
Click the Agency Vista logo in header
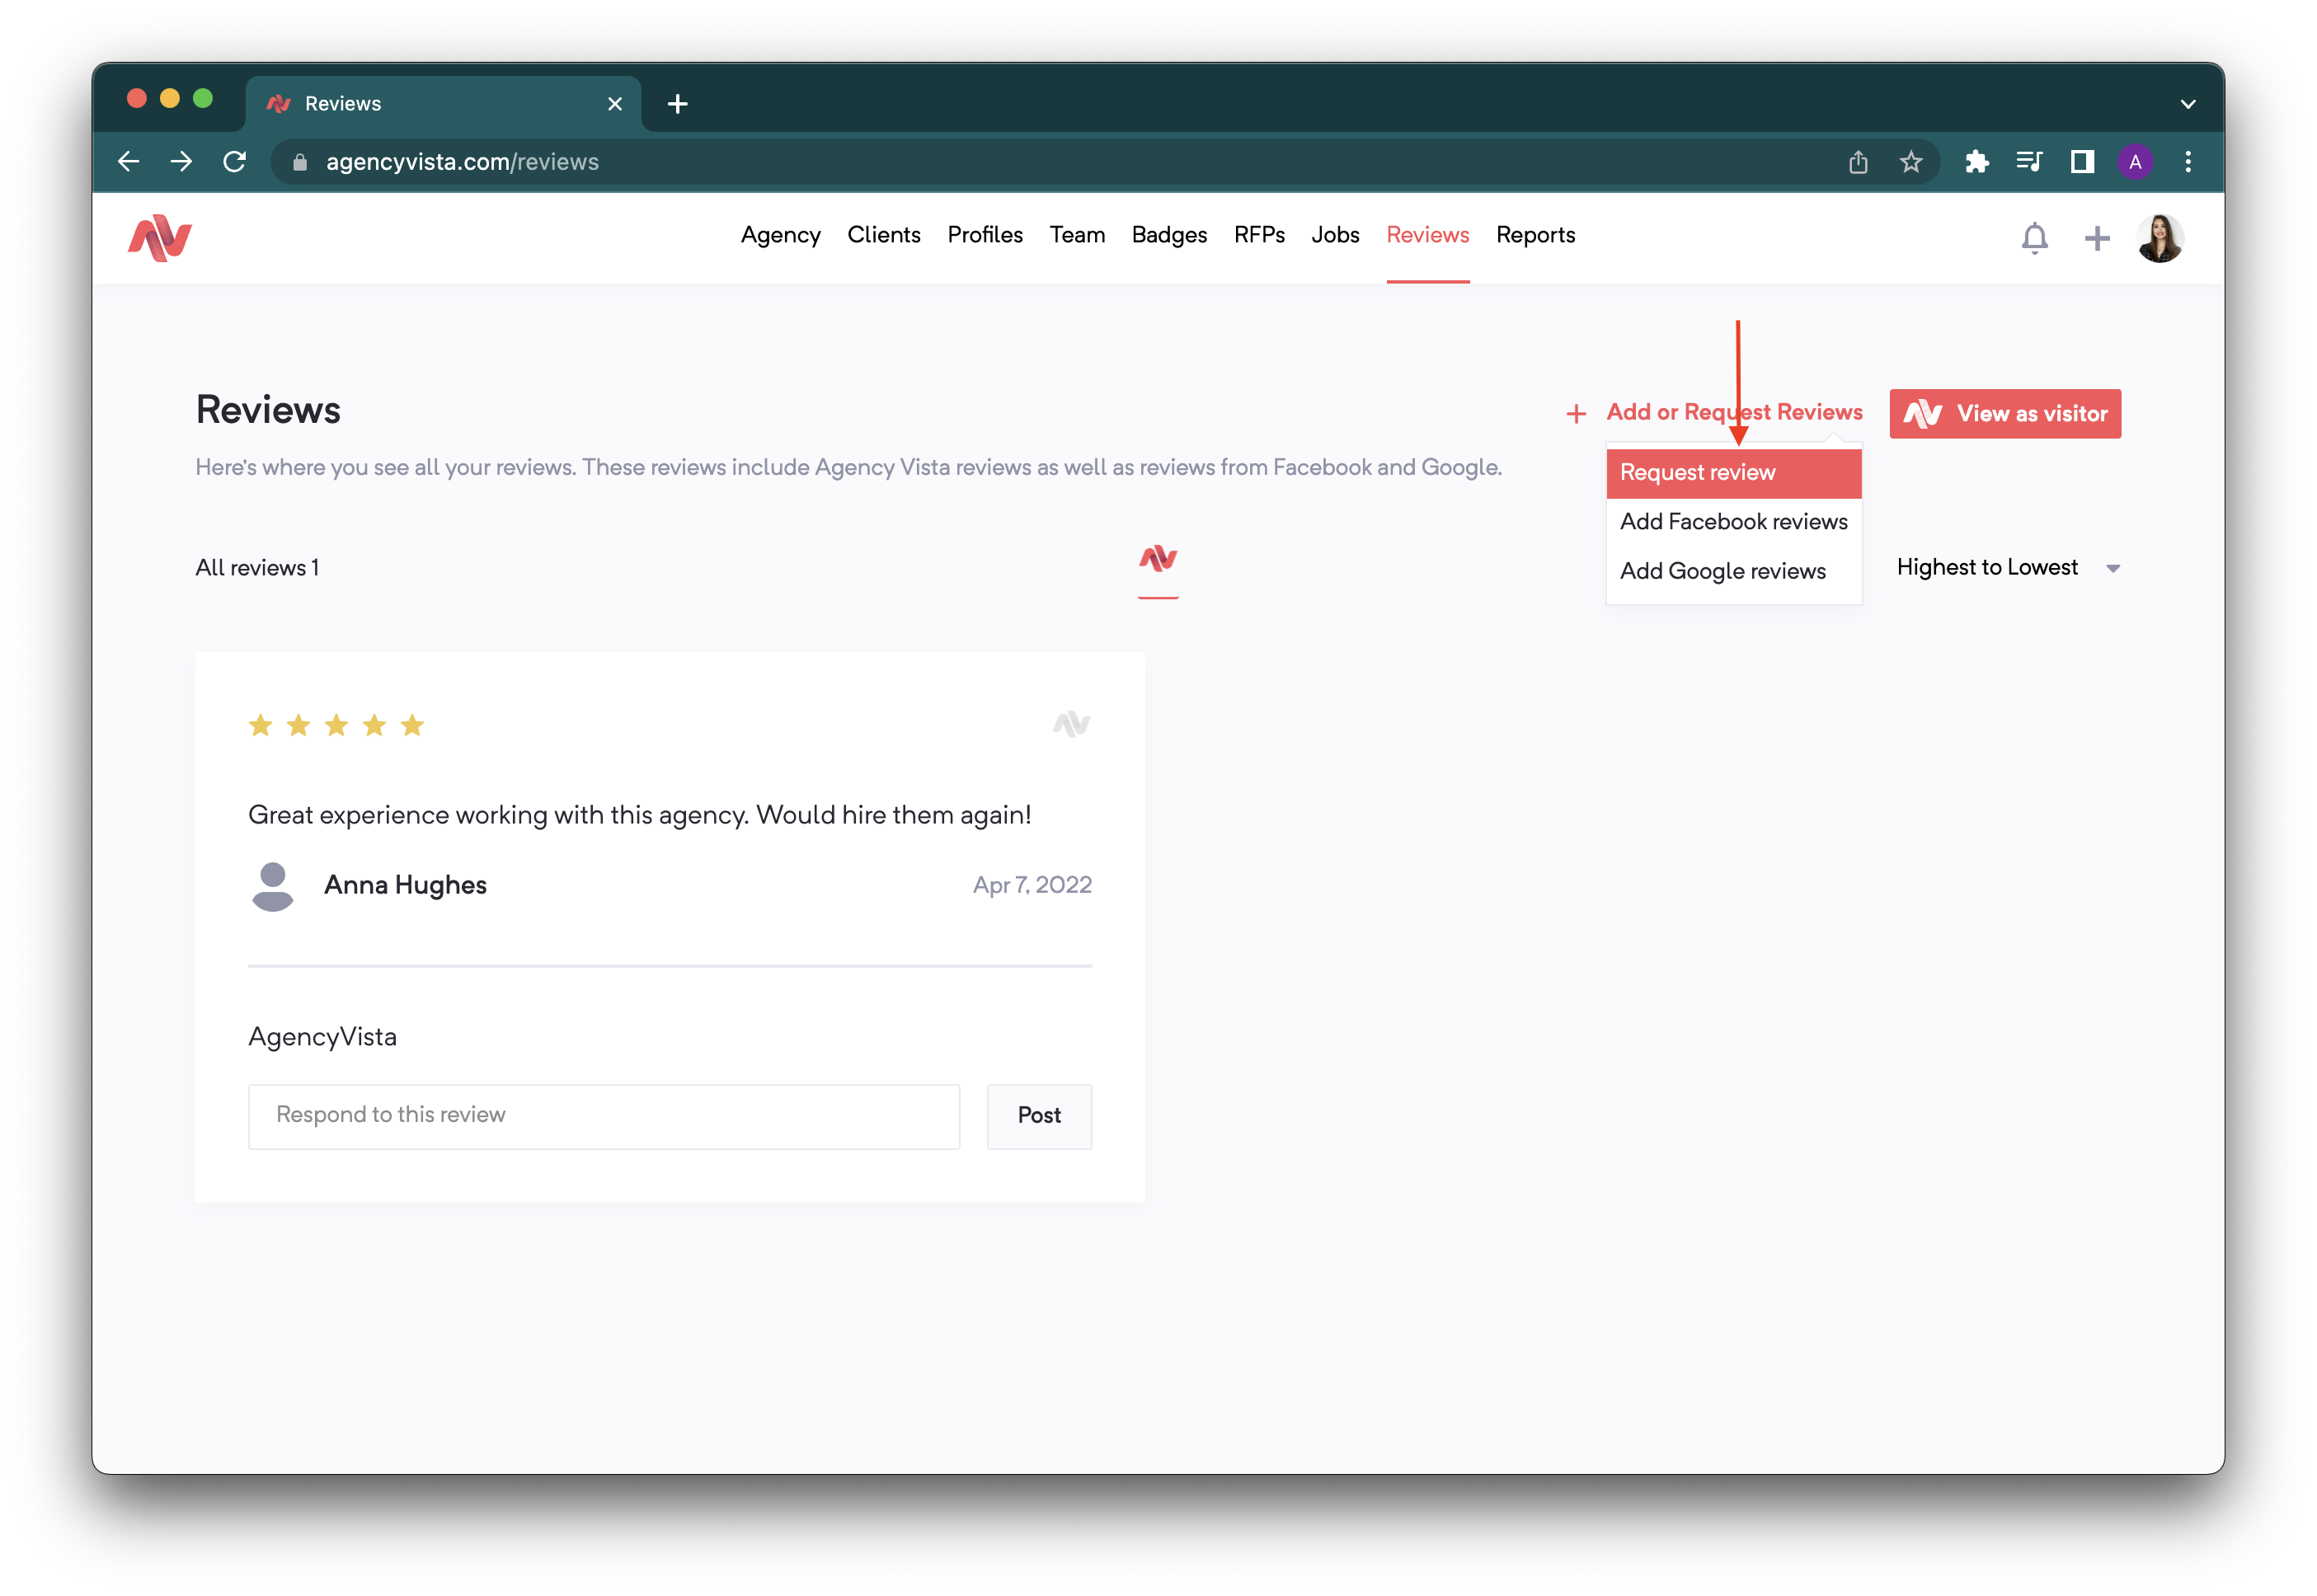160,238
